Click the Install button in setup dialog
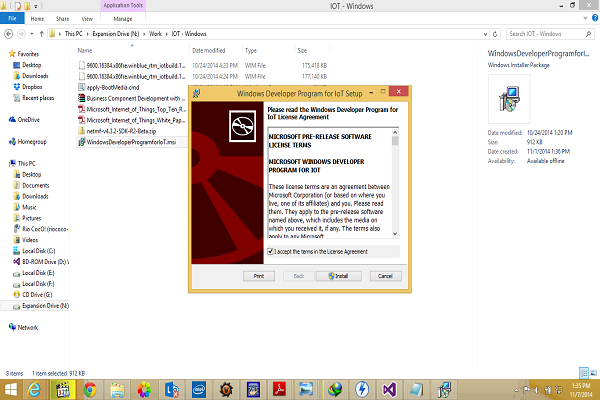Screen dimensions: 600x400 [x=339, y=276]
